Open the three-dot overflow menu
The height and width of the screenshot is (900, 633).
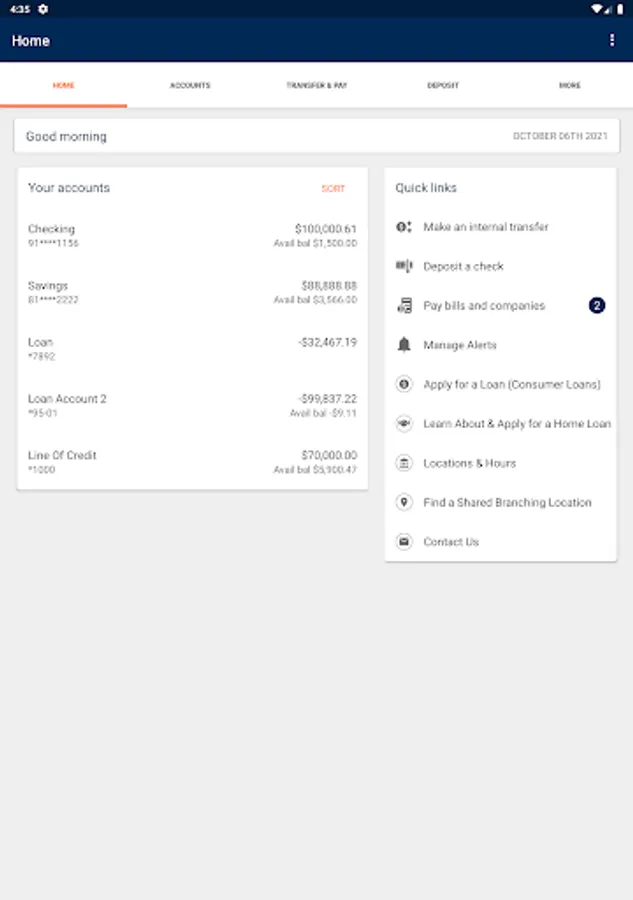(x=612, y=41)
